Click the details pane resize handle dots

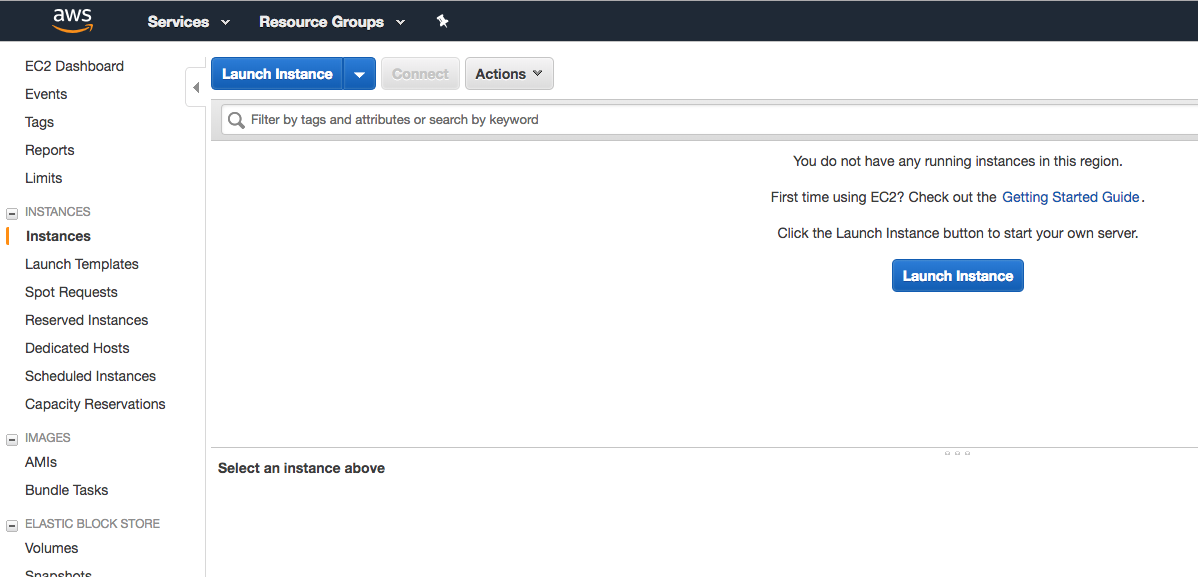(957, 453)
